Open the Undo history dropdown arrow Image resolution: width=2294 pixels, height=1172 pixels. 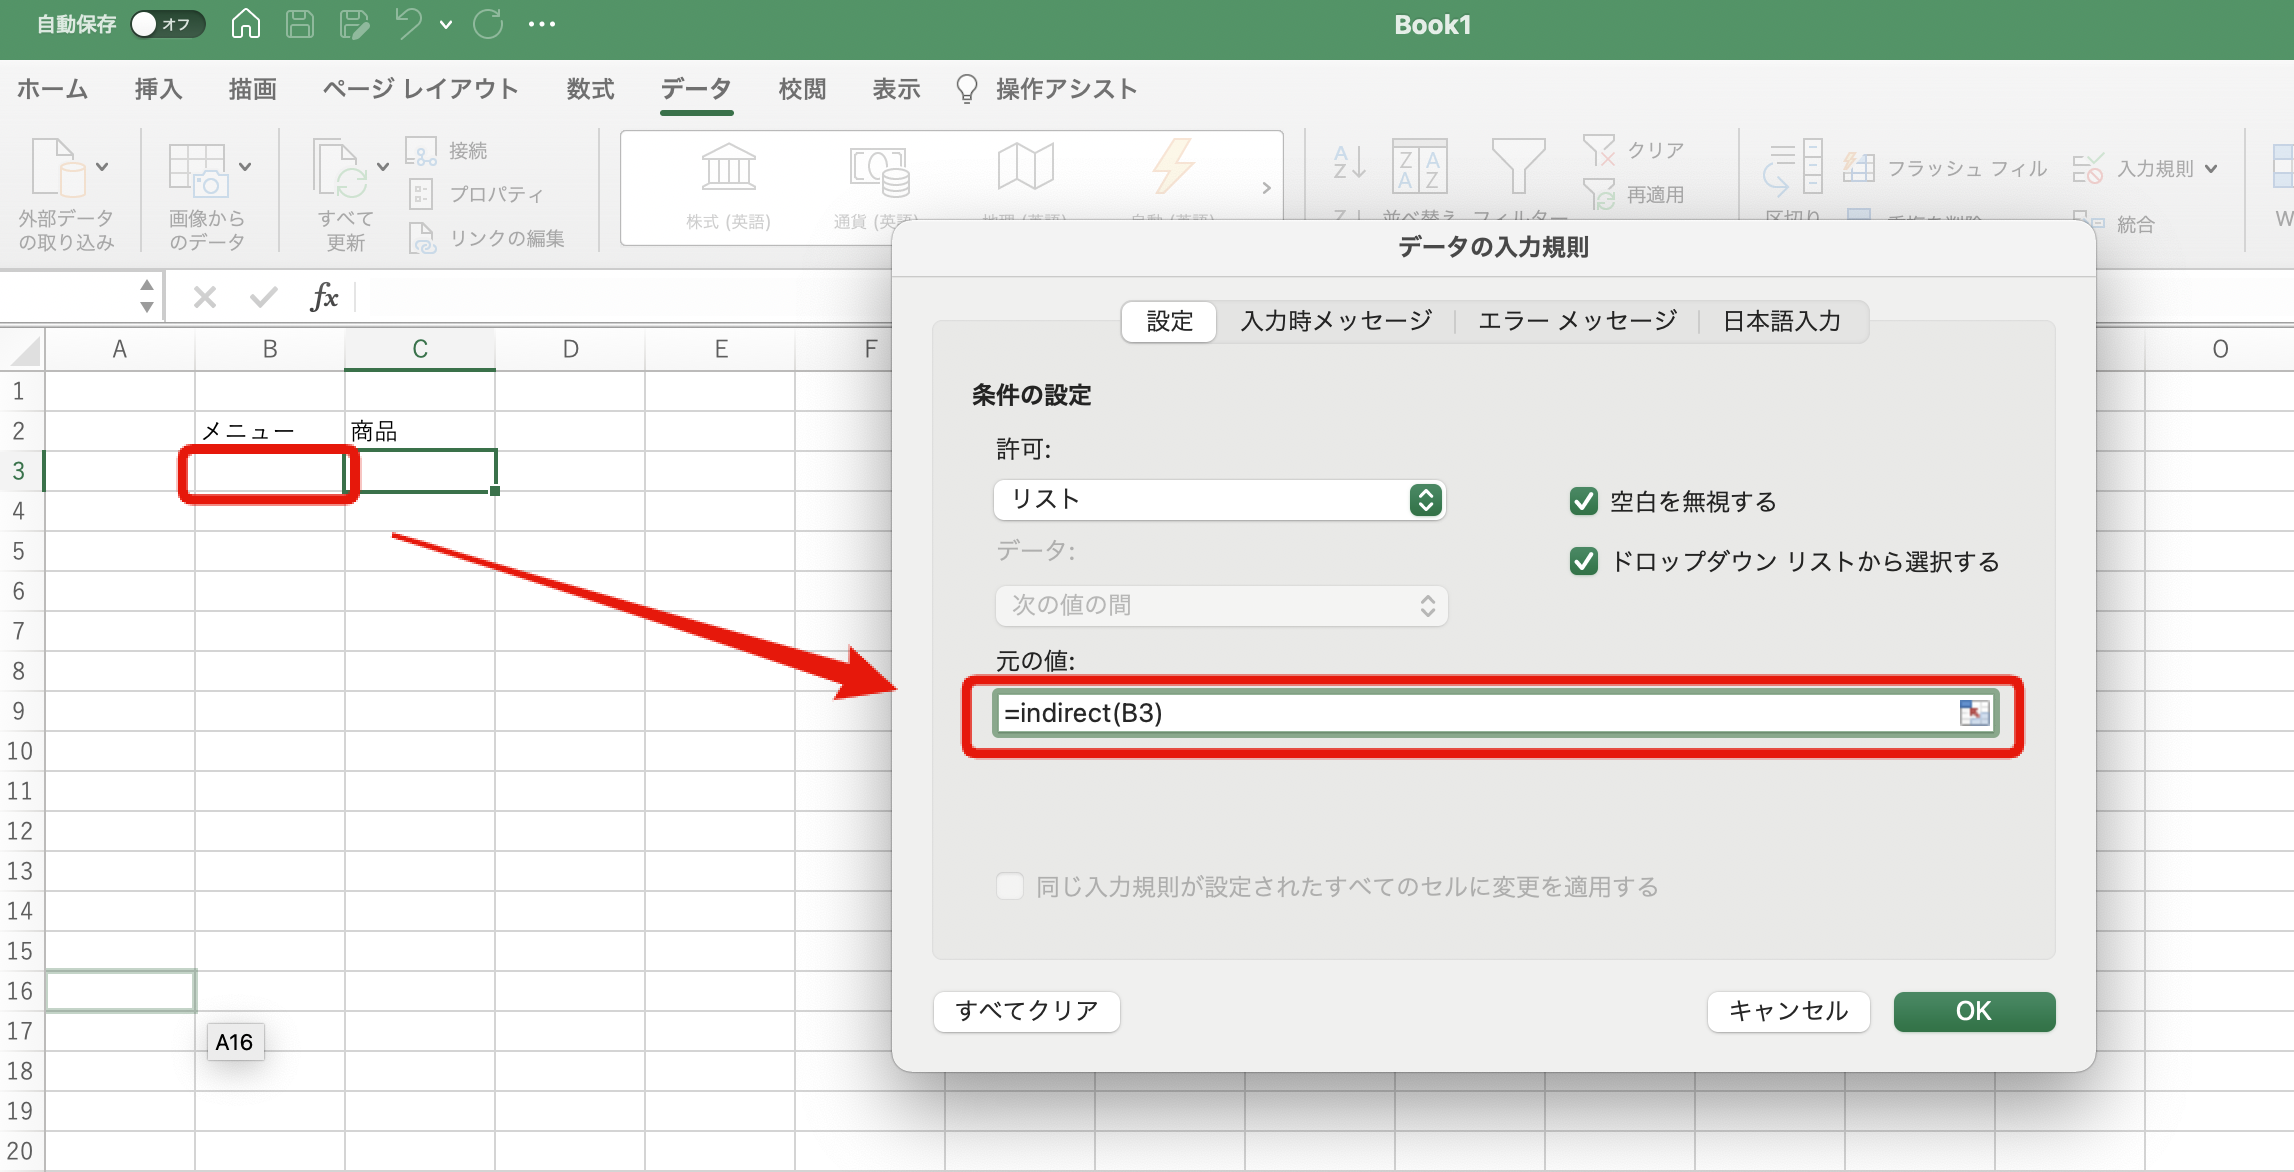coord(446,25)
